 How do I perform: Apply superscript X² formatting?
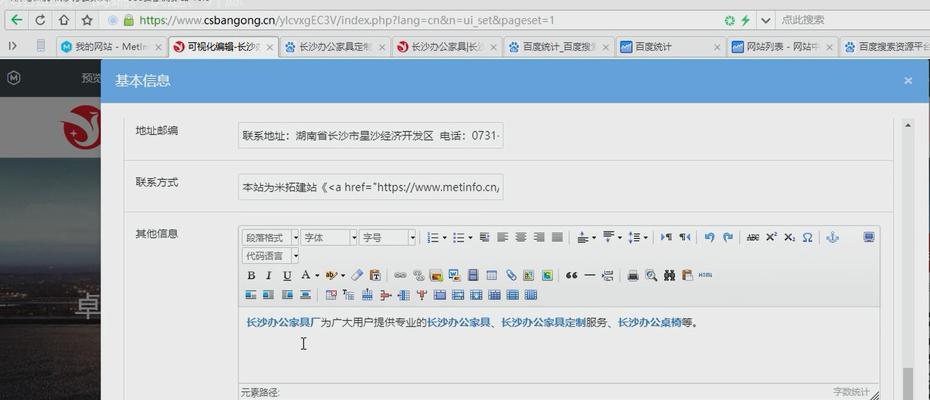[771, 237]
